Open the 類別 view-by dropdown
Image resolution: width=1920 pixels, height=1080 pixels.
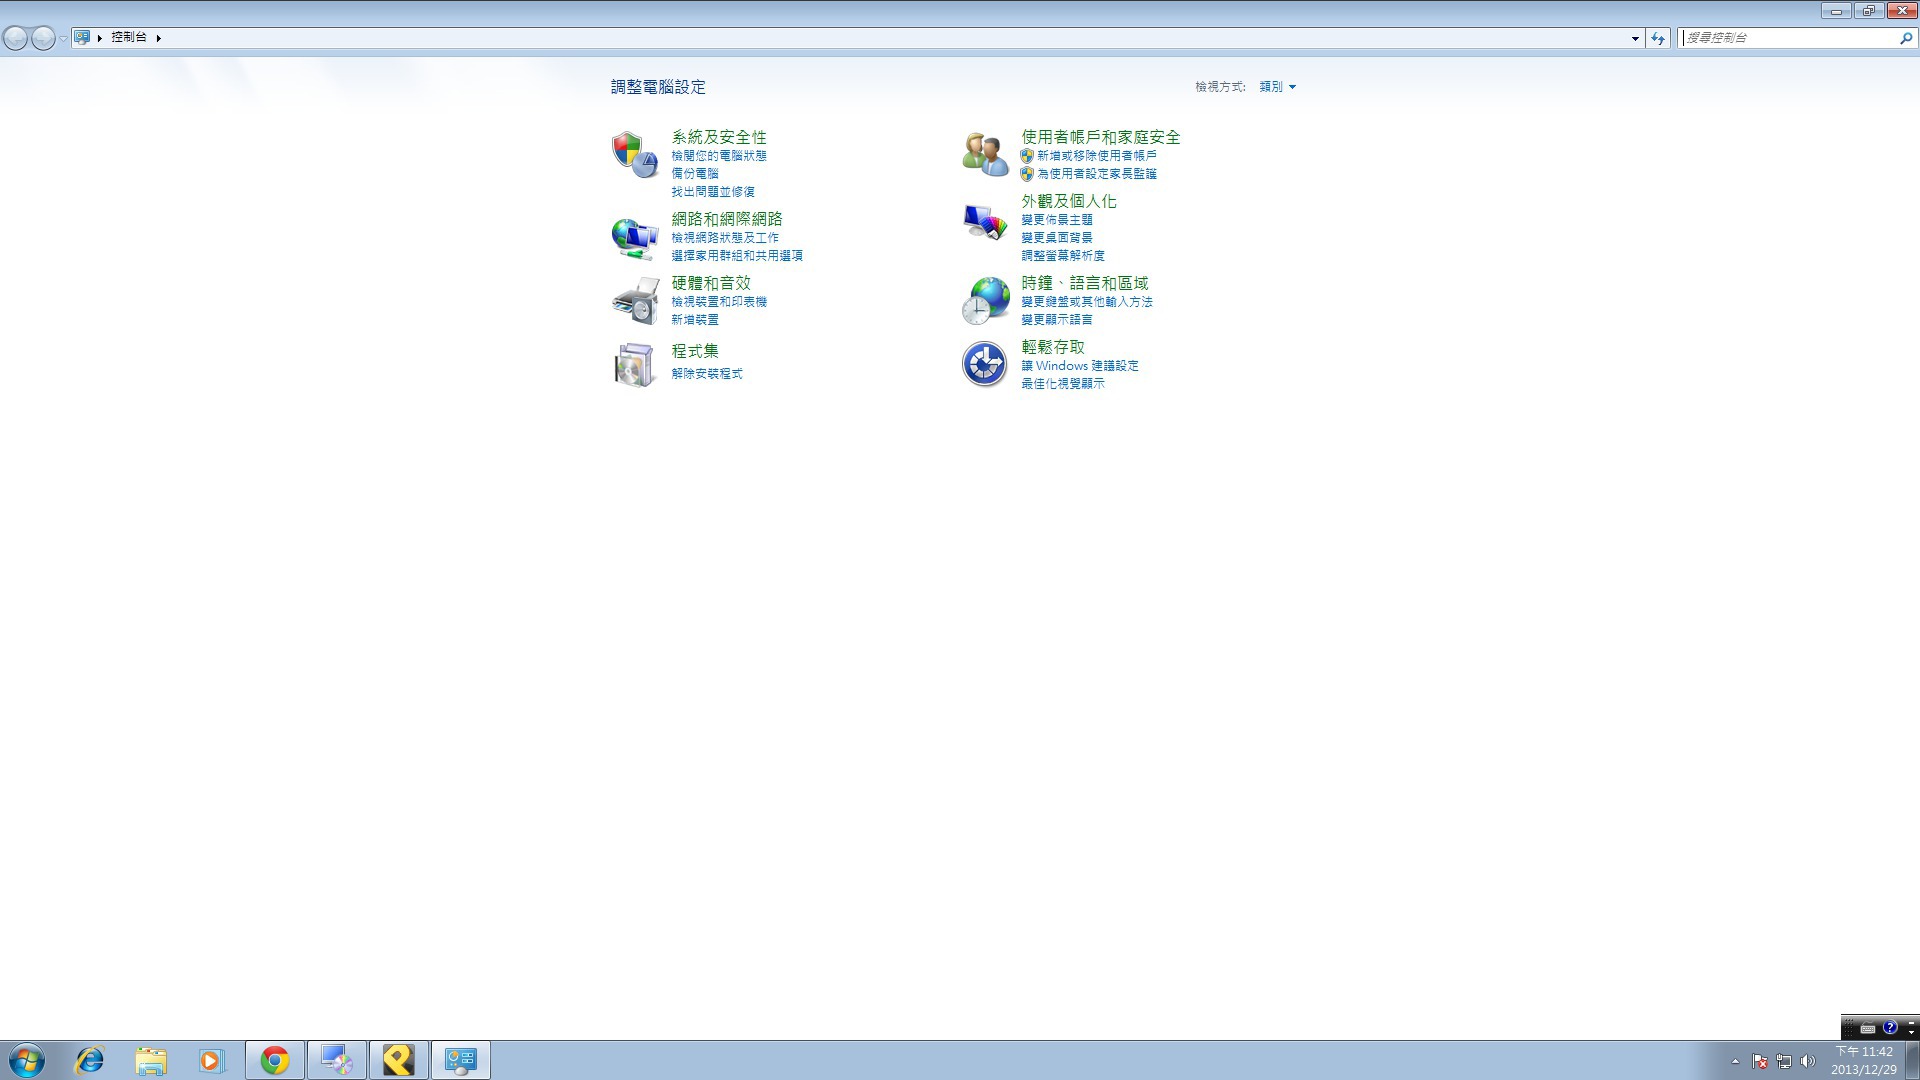1277,87
